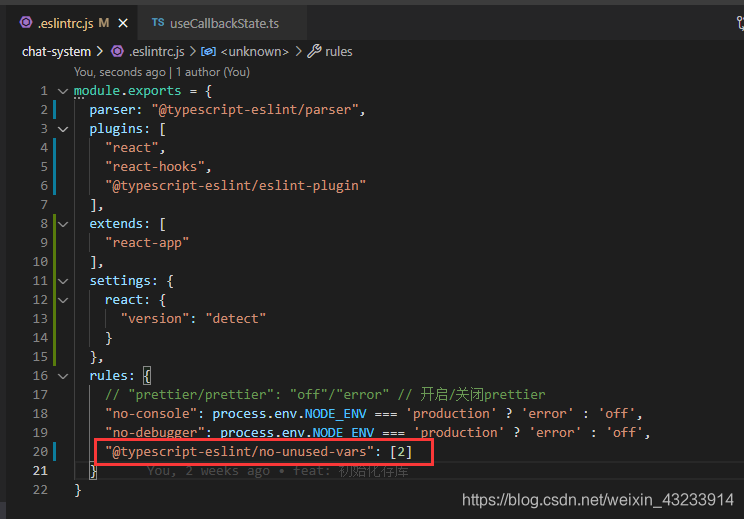Viewport: 744px width, 519px height.
Task: Collapse the extends array on line 8
Action: point(63,223)
